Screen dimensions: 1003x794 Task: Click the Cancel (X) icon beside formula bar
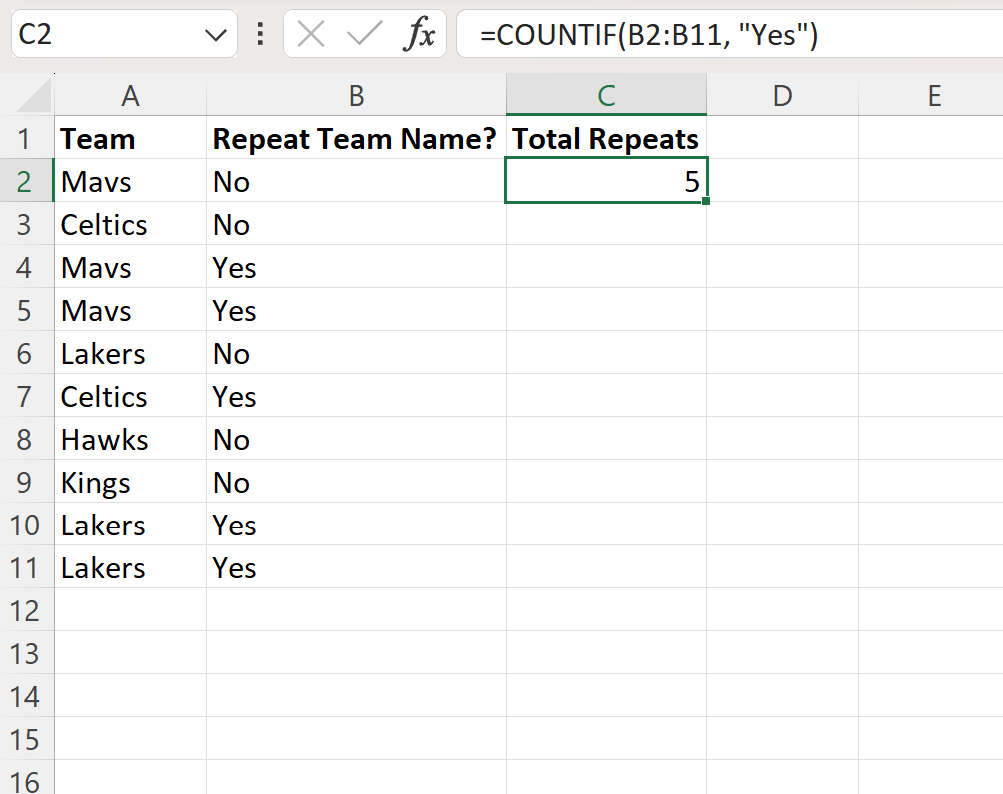(x=310, y=34)
